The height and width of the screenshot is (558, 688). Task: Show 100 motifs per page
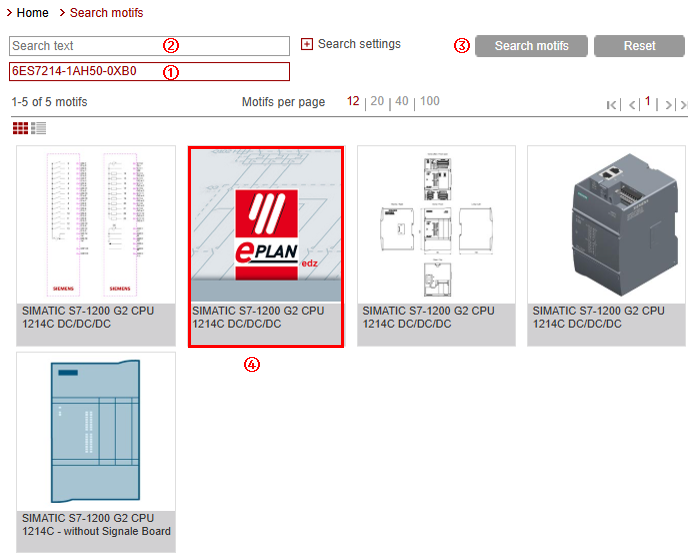pyautogui.click(x=429, y=101)
